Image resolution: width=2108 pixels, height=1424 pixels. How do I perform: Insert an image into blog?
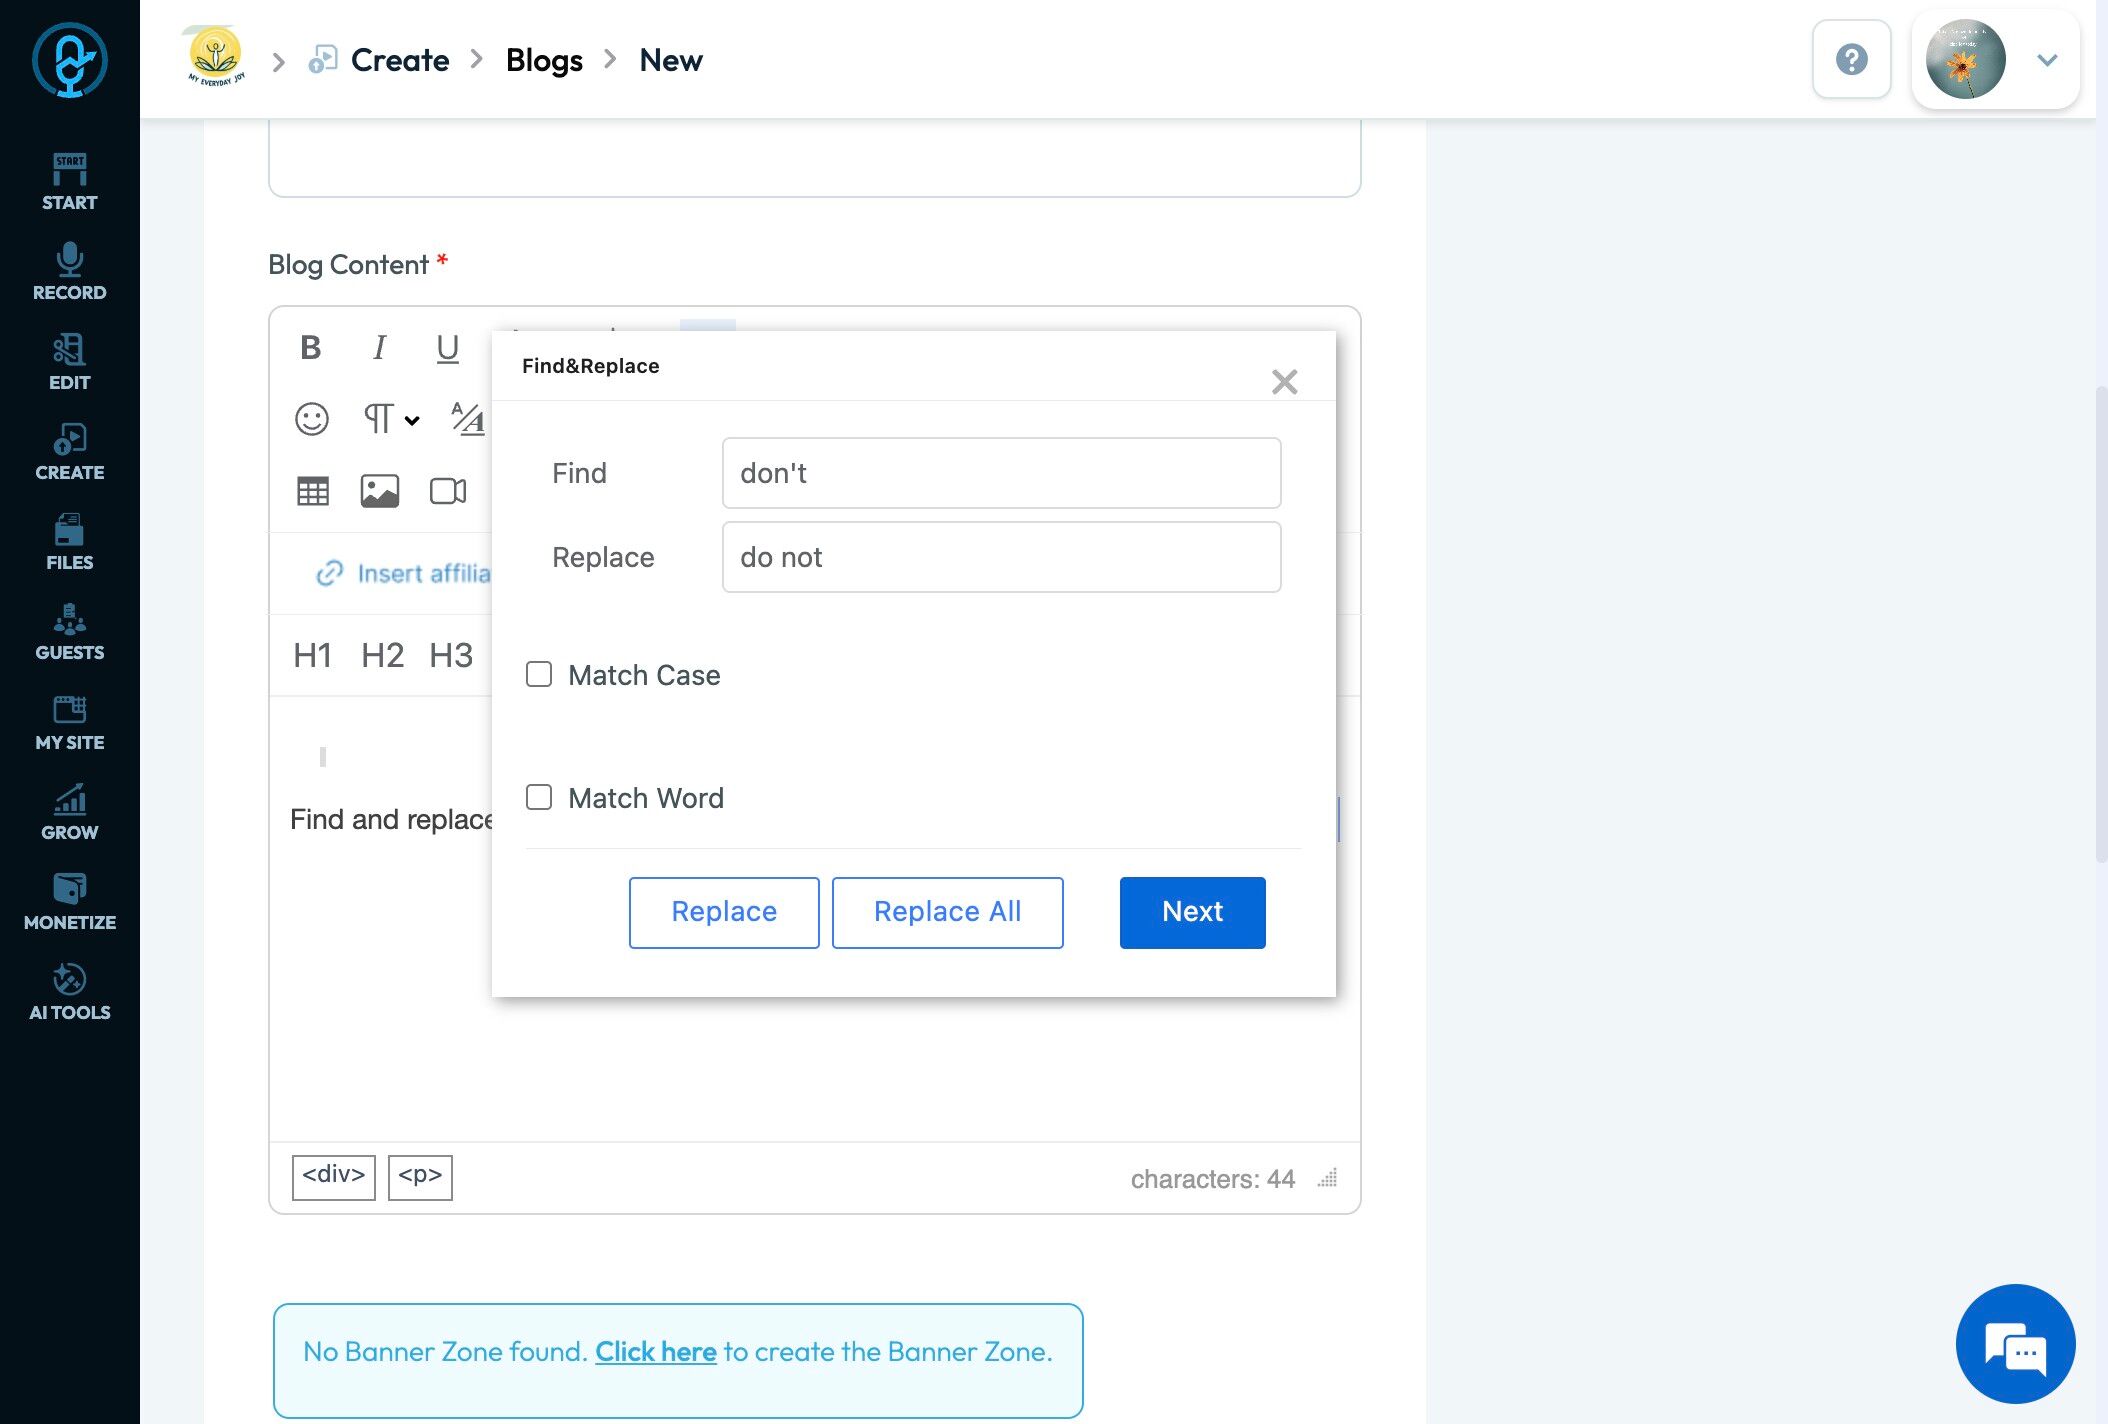coord(380,491)
